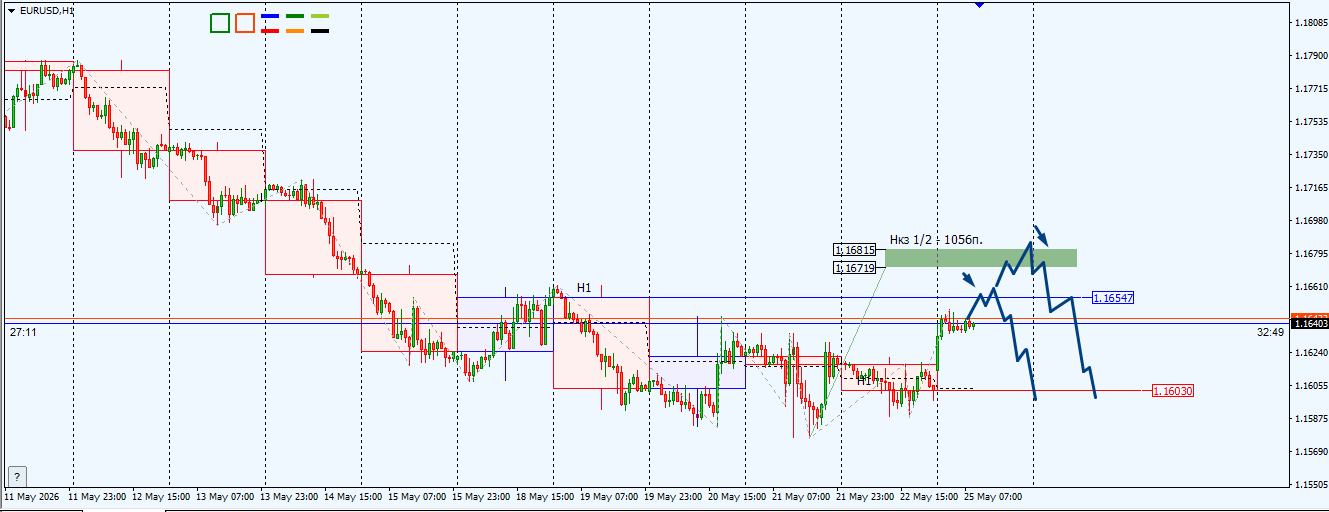Click the '14 May 15:00' time axis label
The width and height of the screenshot is (1329, 512).
point(354,496)
